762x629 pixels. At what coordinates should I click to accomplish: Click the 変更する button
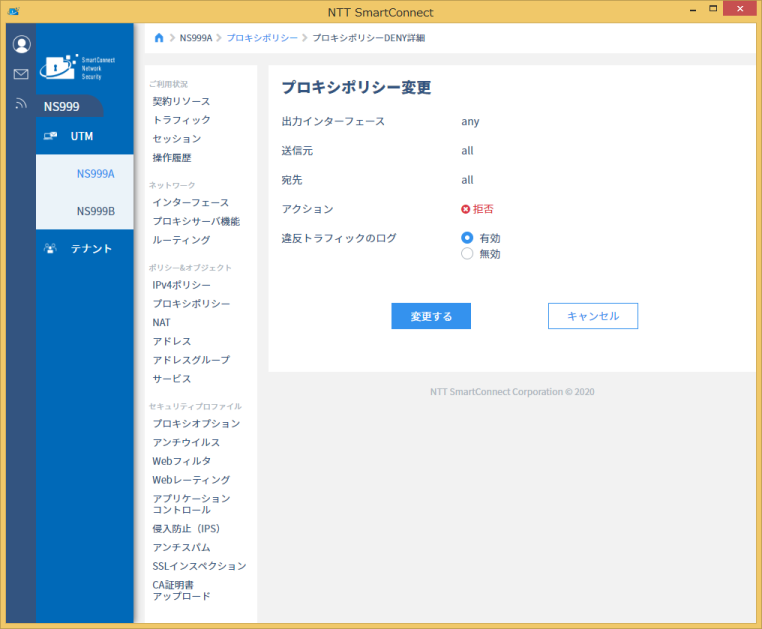(431, 316)
